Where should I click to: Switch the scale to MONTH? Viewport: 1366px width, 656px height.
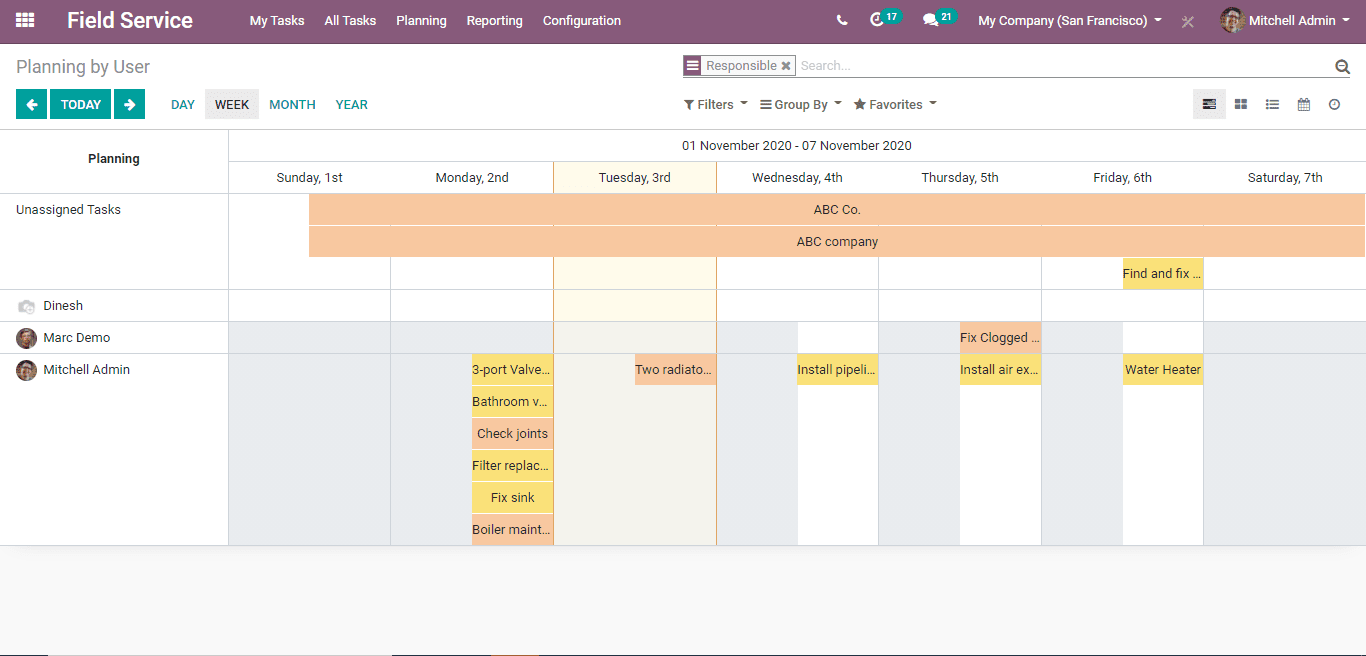click(292, 104)
